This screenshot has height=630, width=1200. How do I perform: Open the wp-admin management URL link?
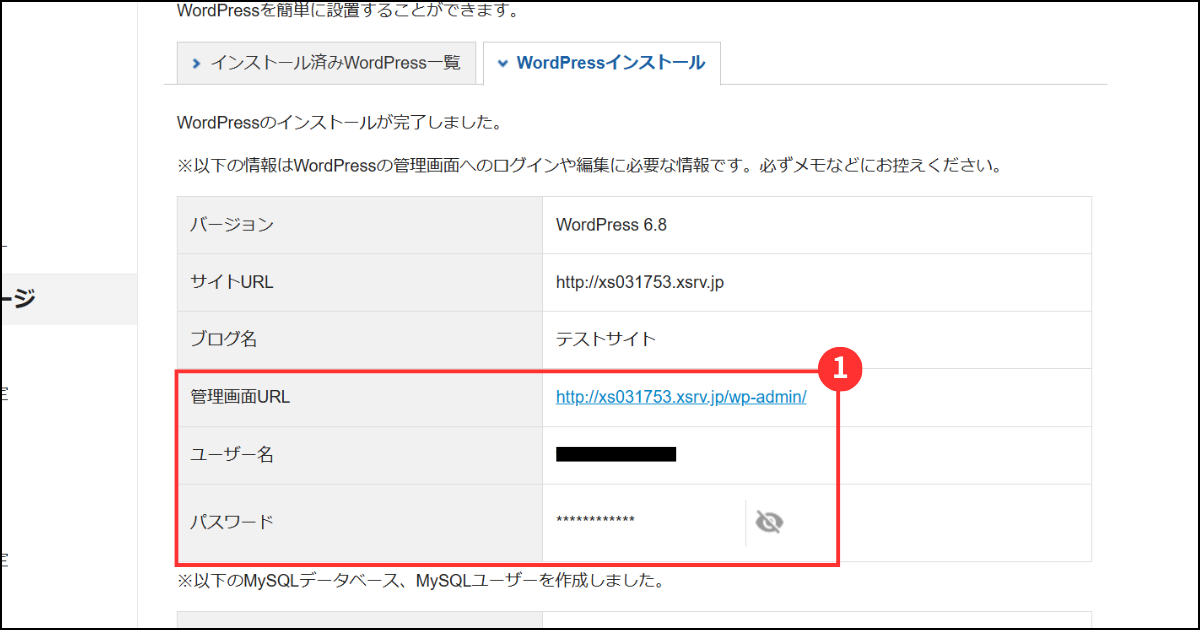tap(681, 397)
